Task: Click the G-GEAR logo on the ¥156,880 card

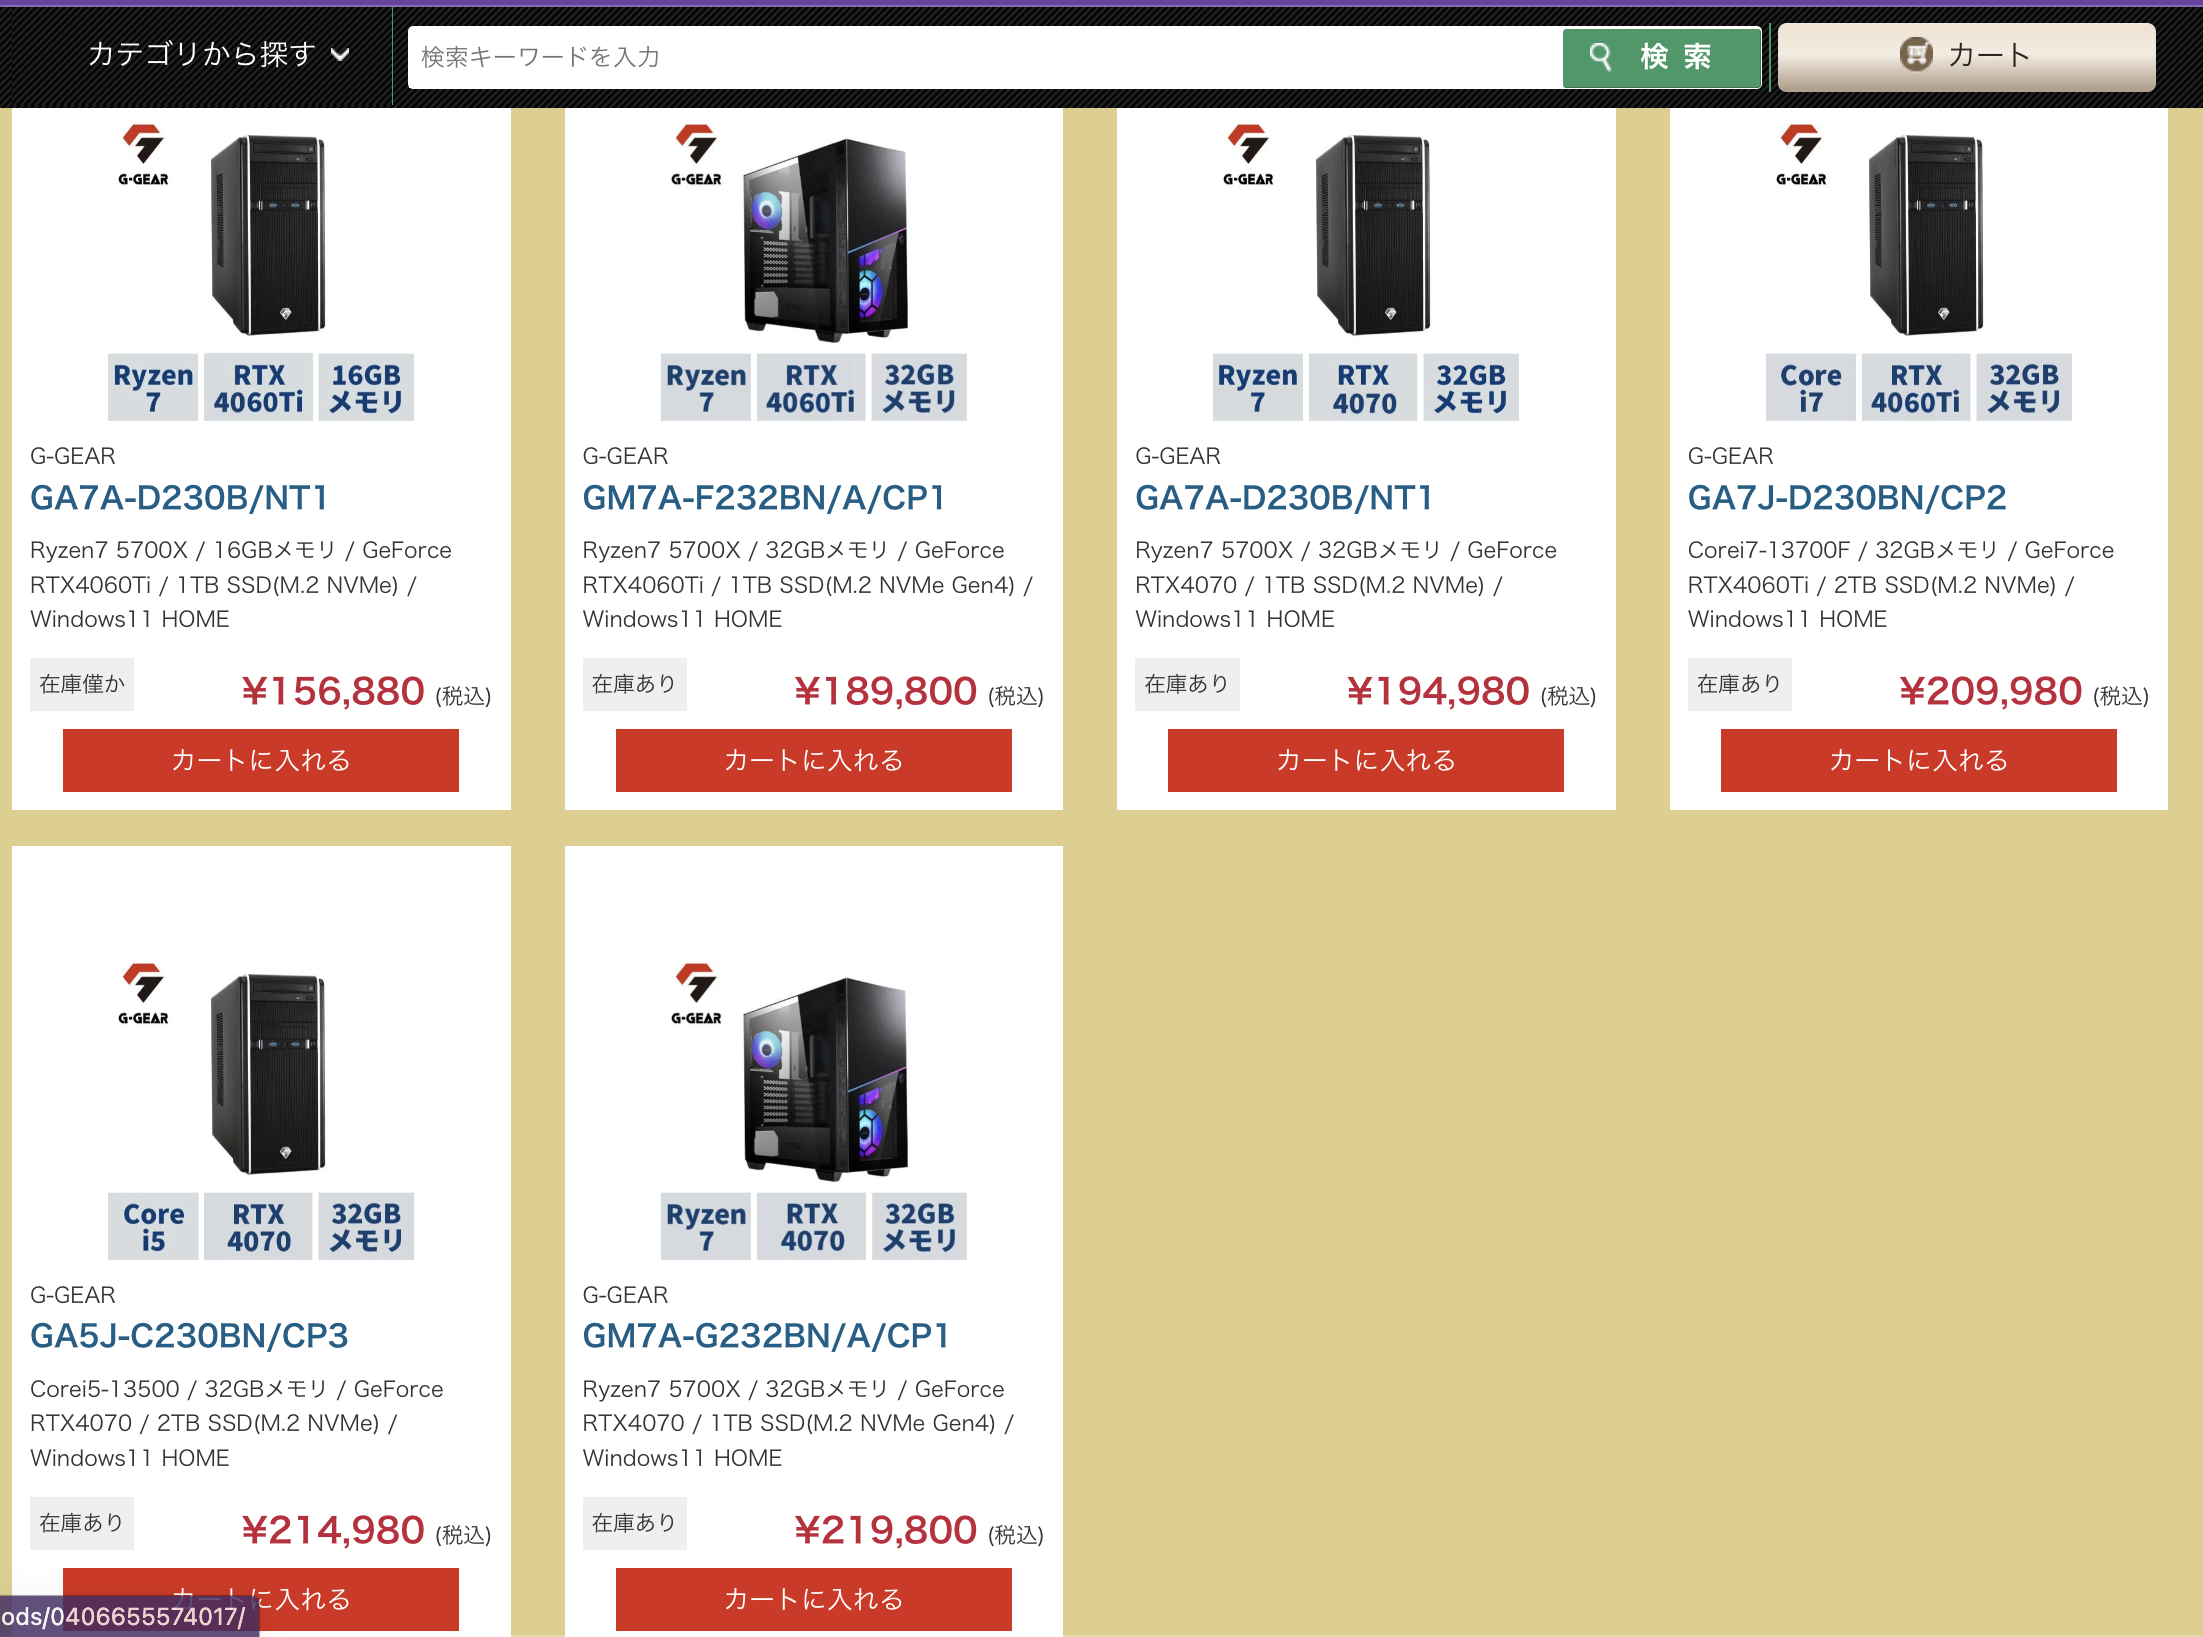Action: click(143, 155)
